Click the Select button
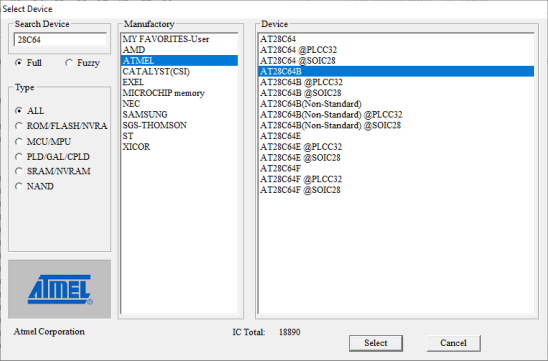The height and width of the screenshot is (361, 548). [376, 343]
